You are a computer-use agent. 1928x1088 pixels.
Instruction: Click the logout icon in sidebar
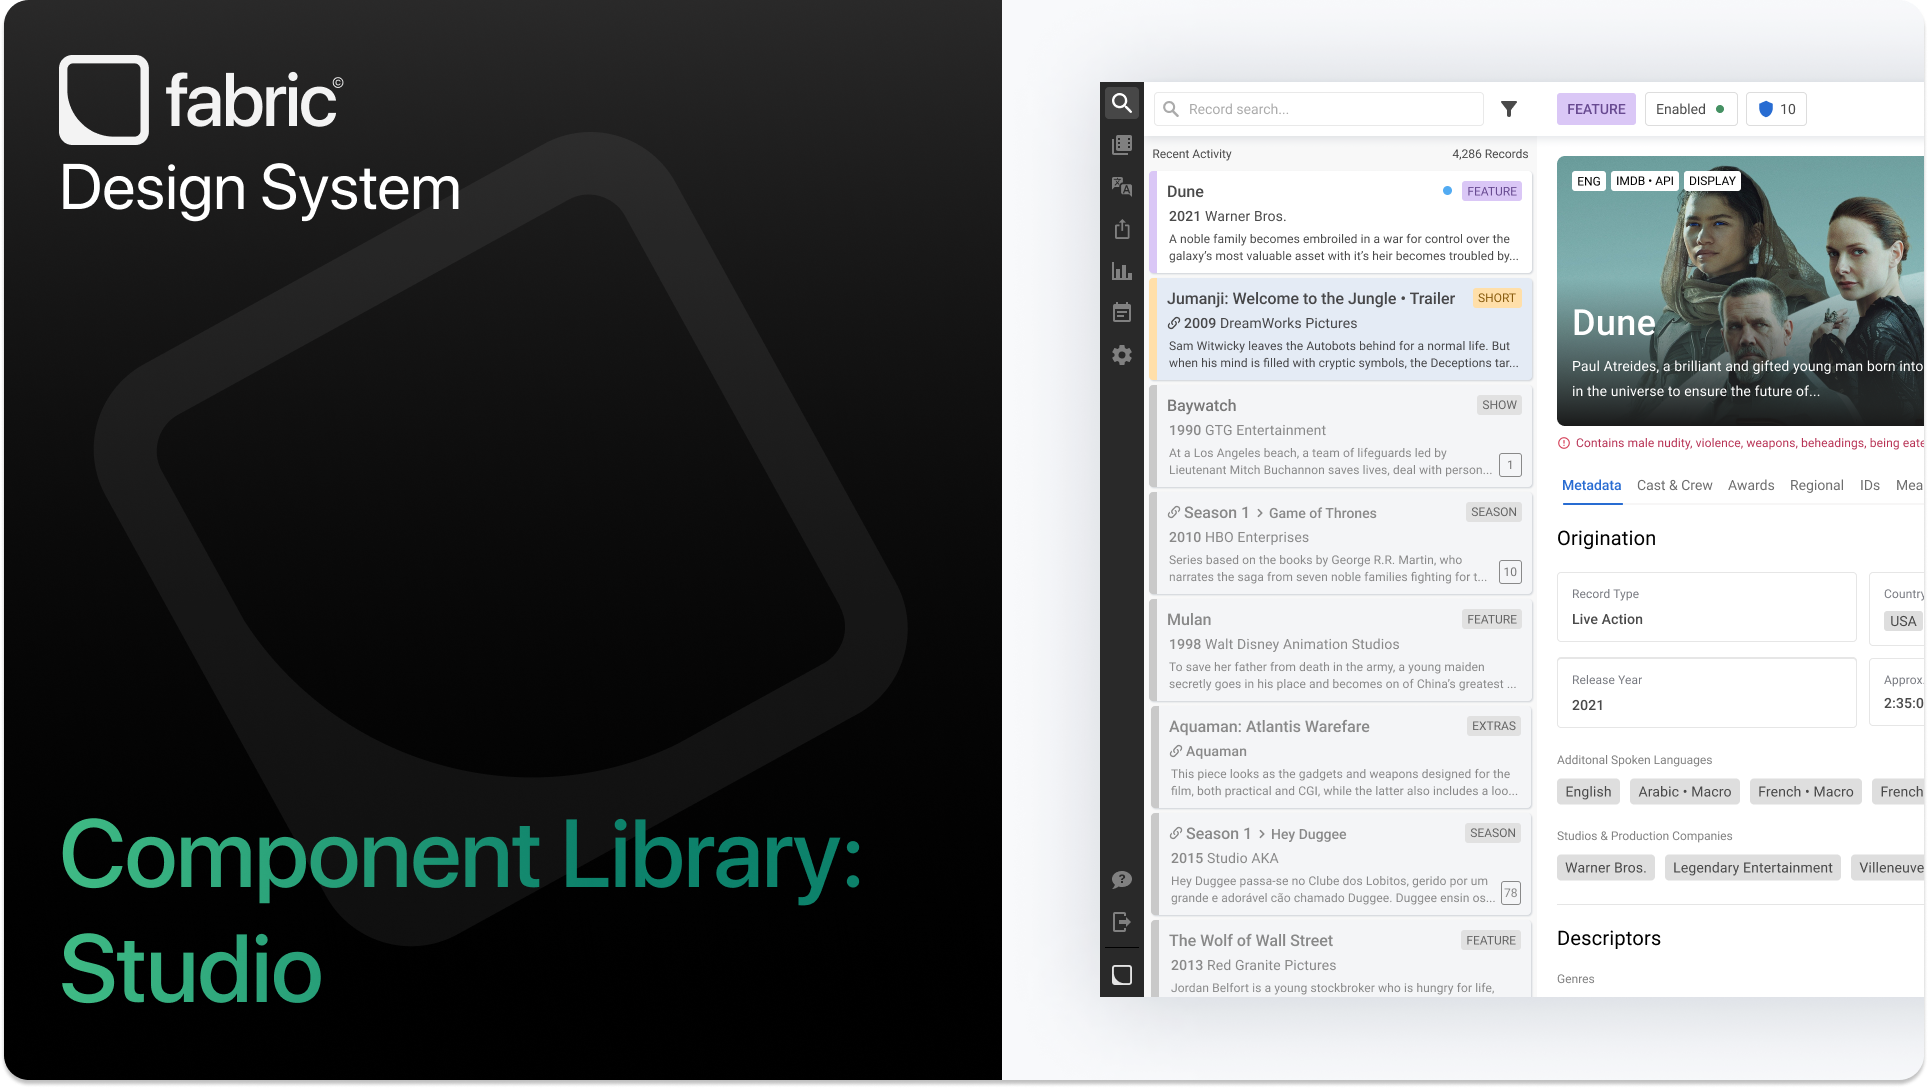[1122, 922]
